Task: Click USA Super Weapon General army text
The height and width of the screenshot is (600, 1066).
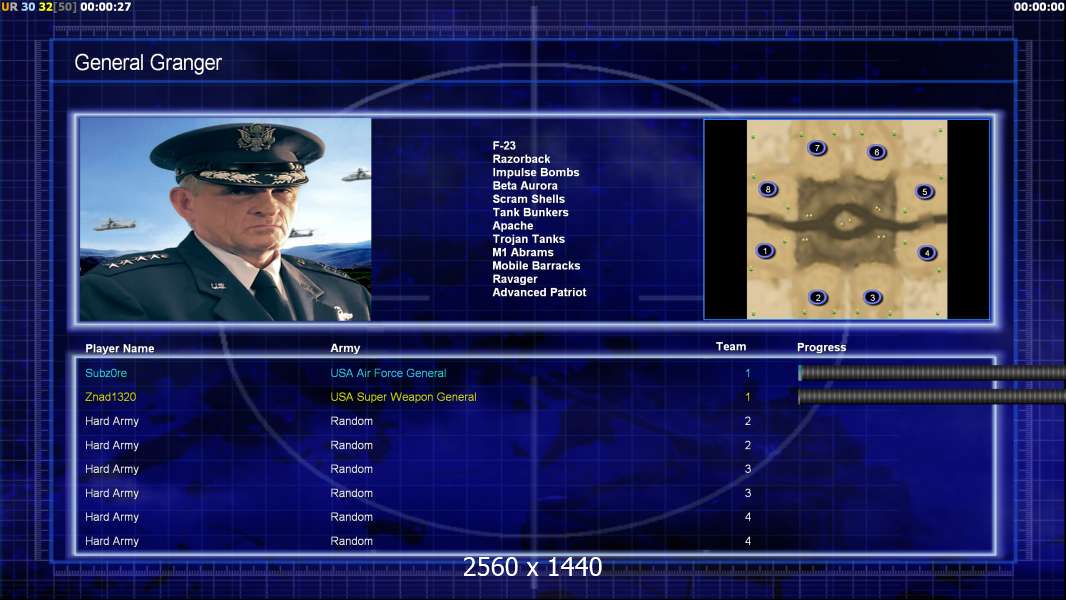Action: pyautogui.click(x=403, y=397)
